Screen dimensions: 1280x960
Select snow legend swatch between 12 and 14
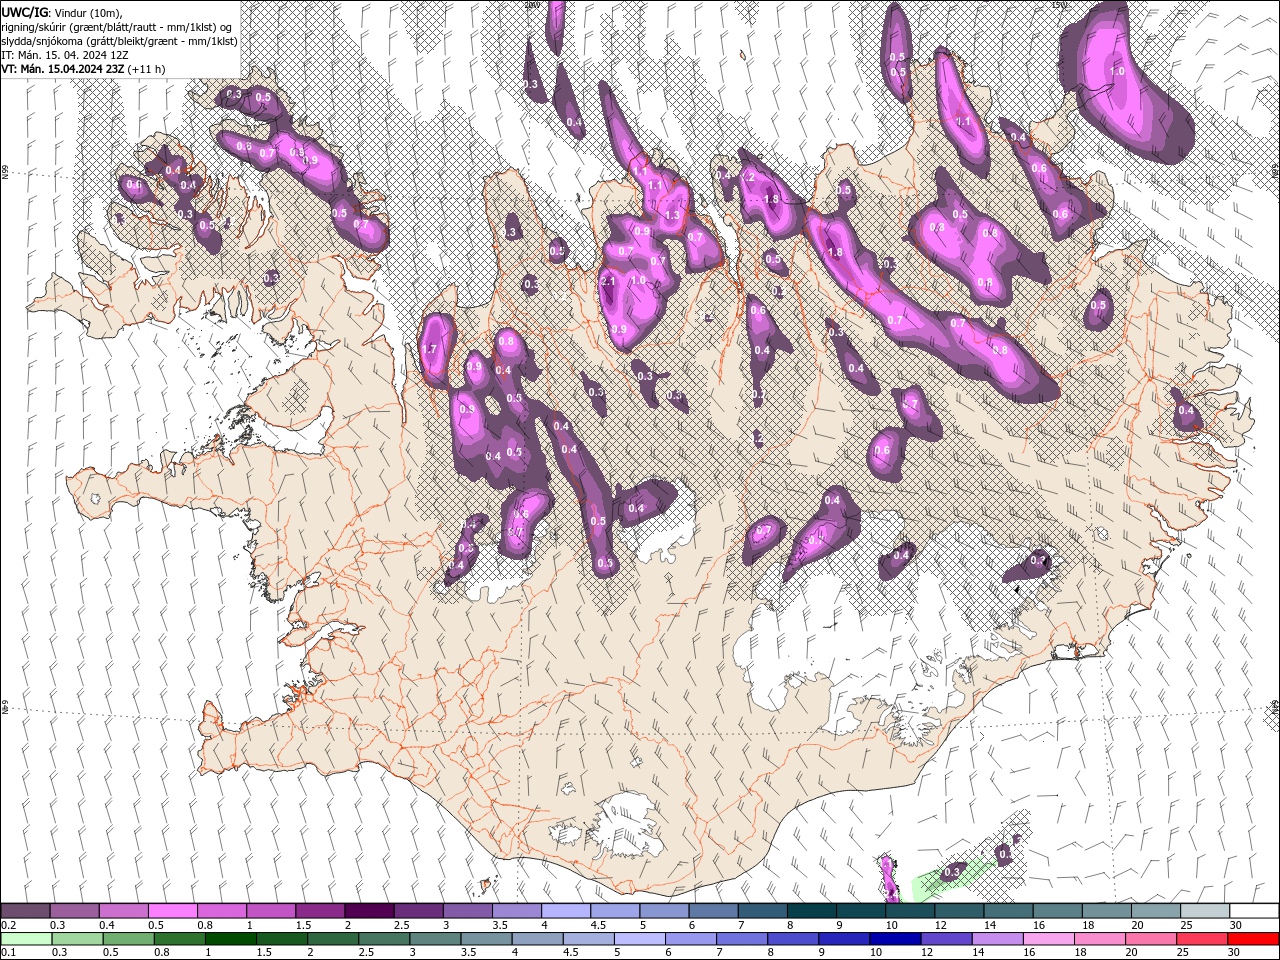pos(959,911)
